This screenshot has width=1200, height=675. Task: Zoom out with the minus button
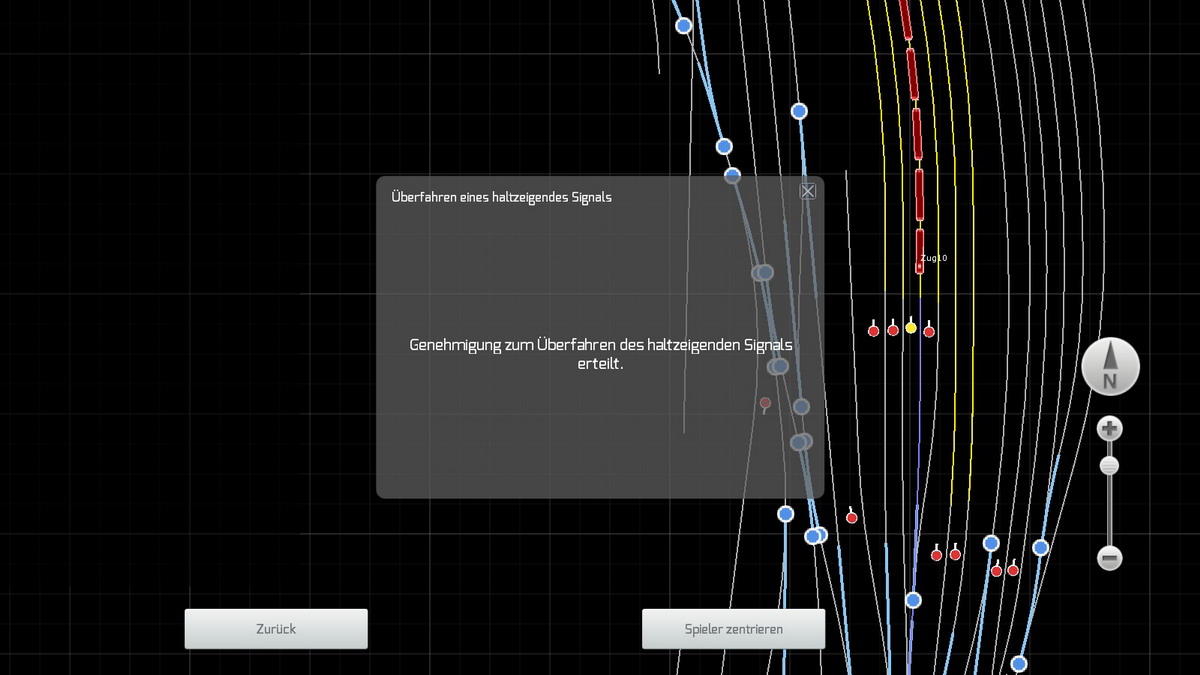[x=1109, y=558]
